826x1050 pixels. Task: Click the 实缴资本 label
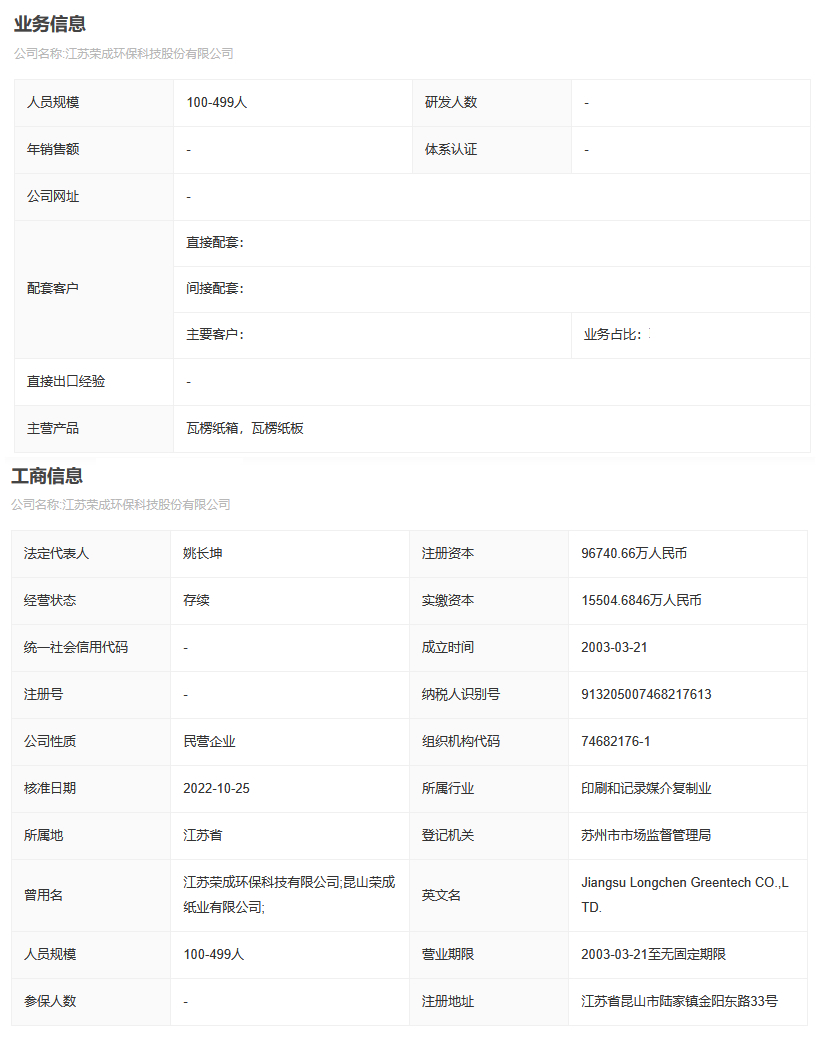(448, 600)
